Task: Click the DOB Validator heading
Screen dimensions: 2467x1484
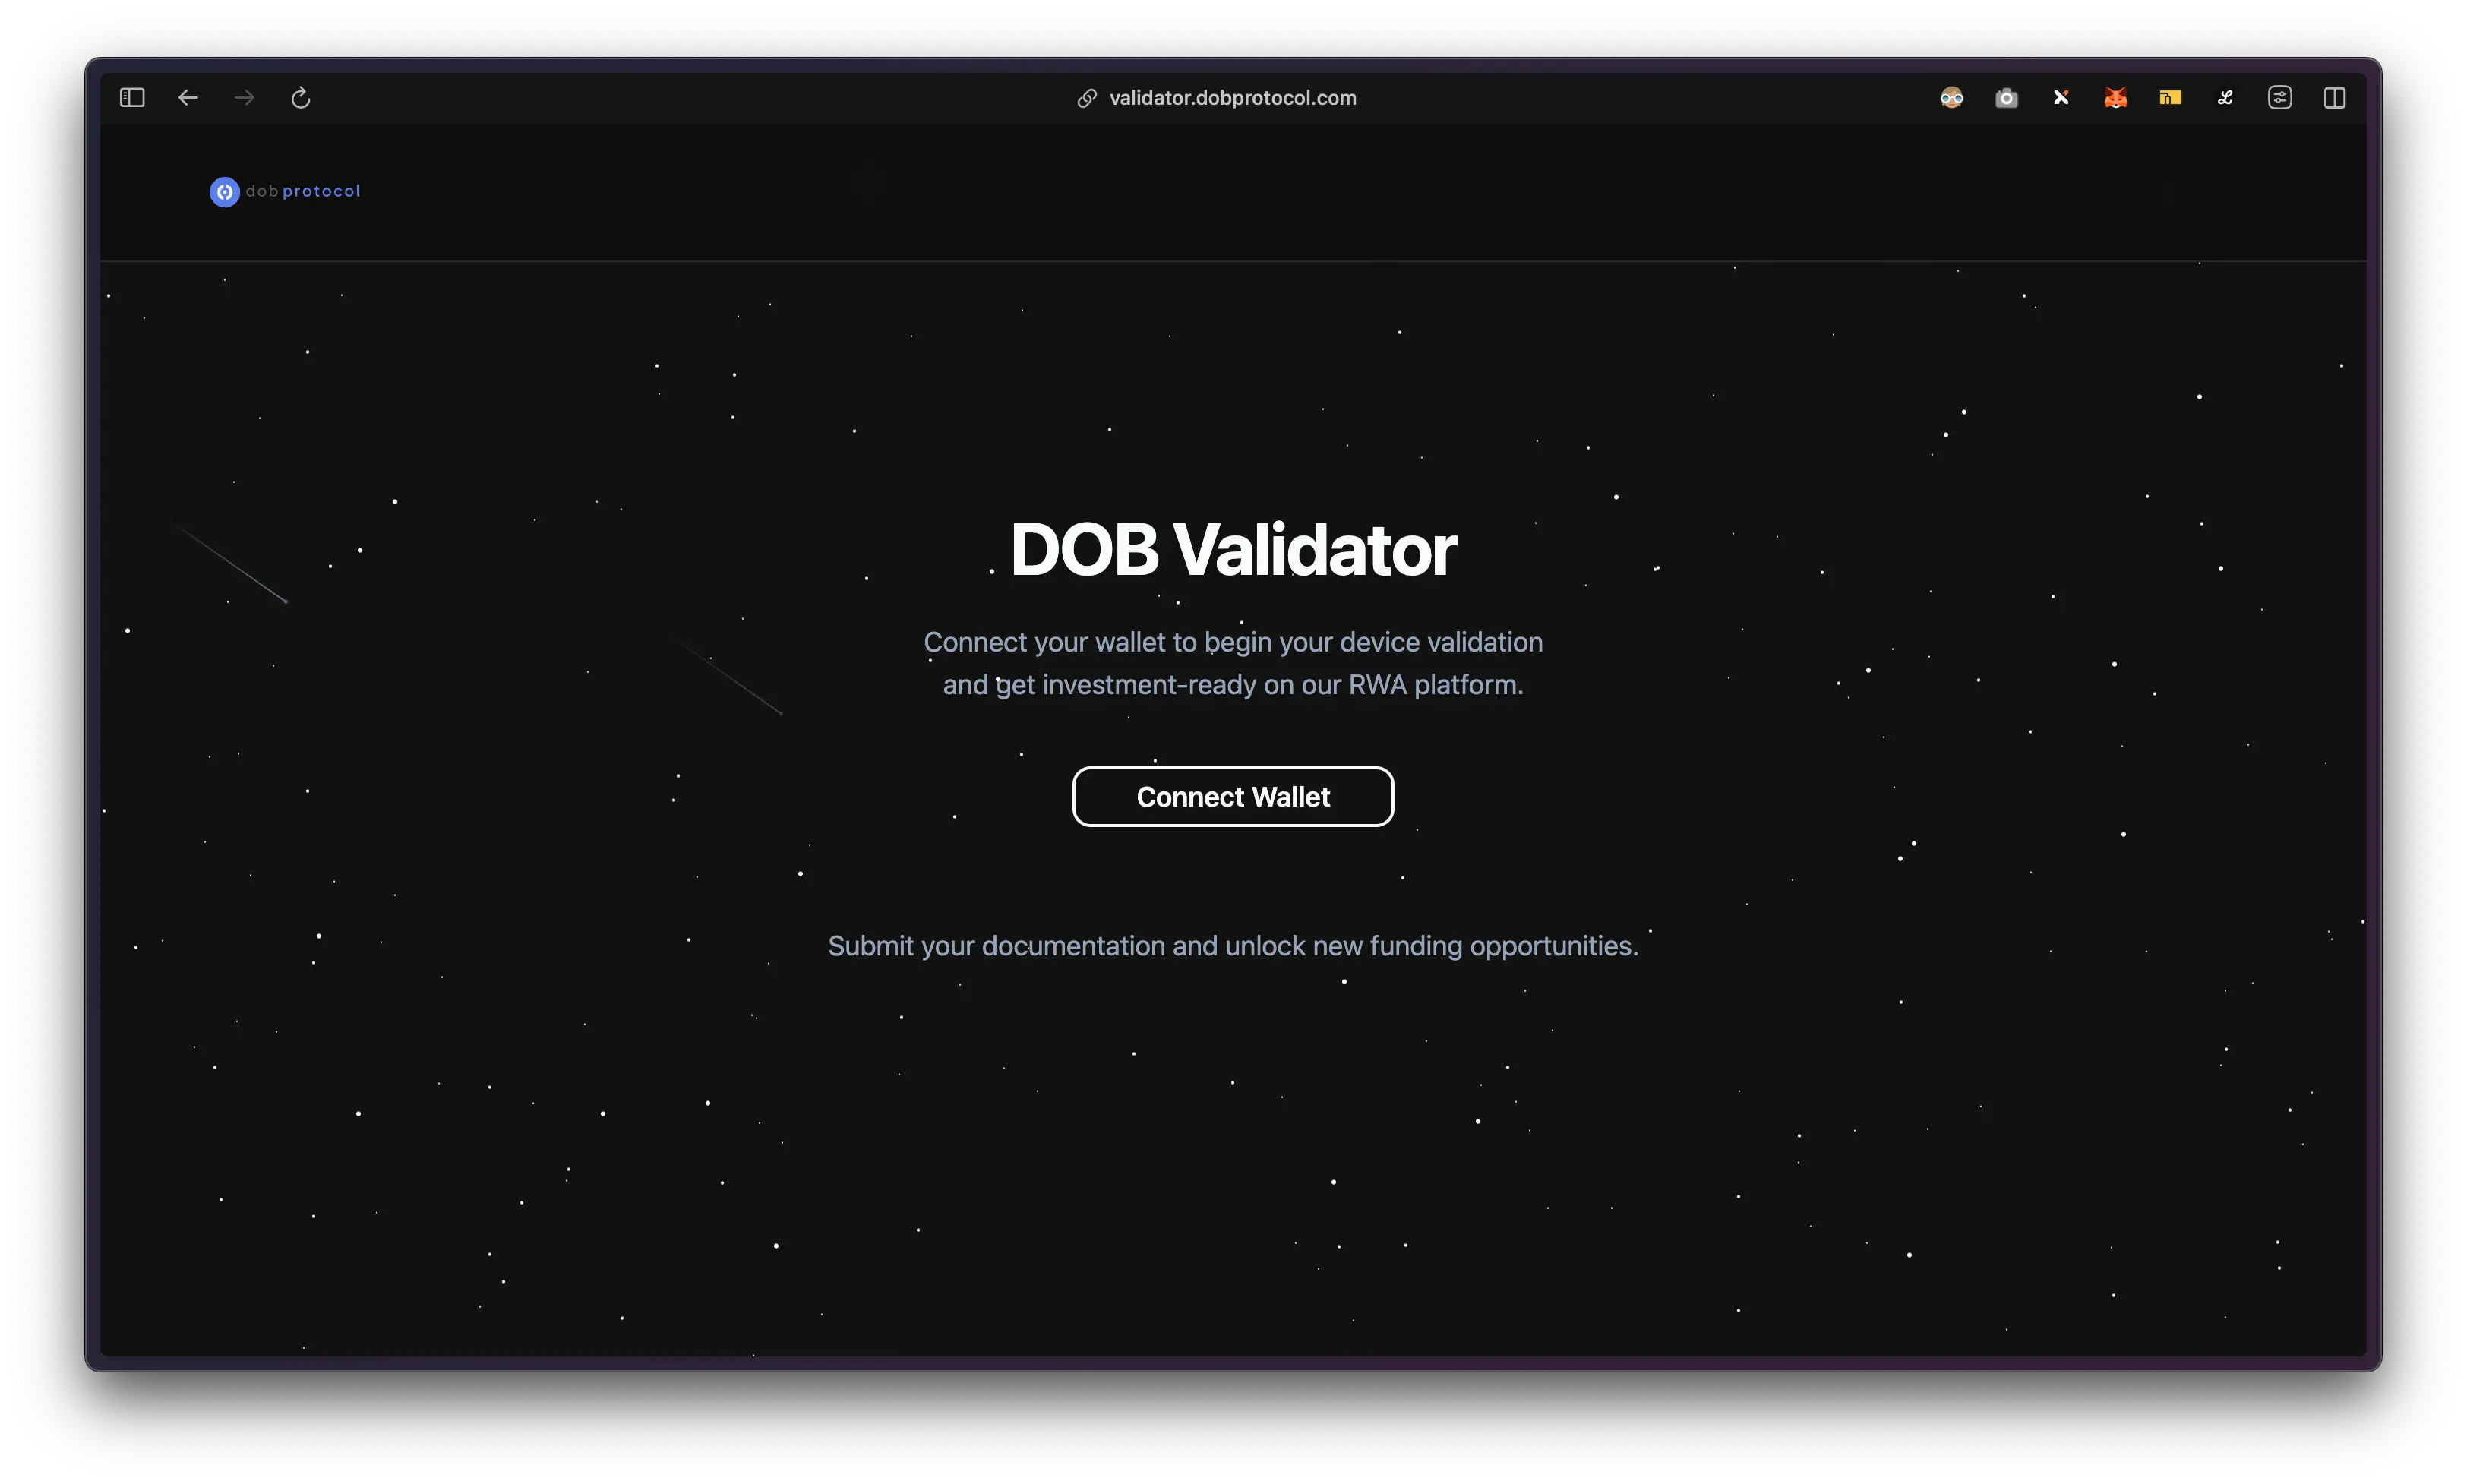Action: (1232, 549)
